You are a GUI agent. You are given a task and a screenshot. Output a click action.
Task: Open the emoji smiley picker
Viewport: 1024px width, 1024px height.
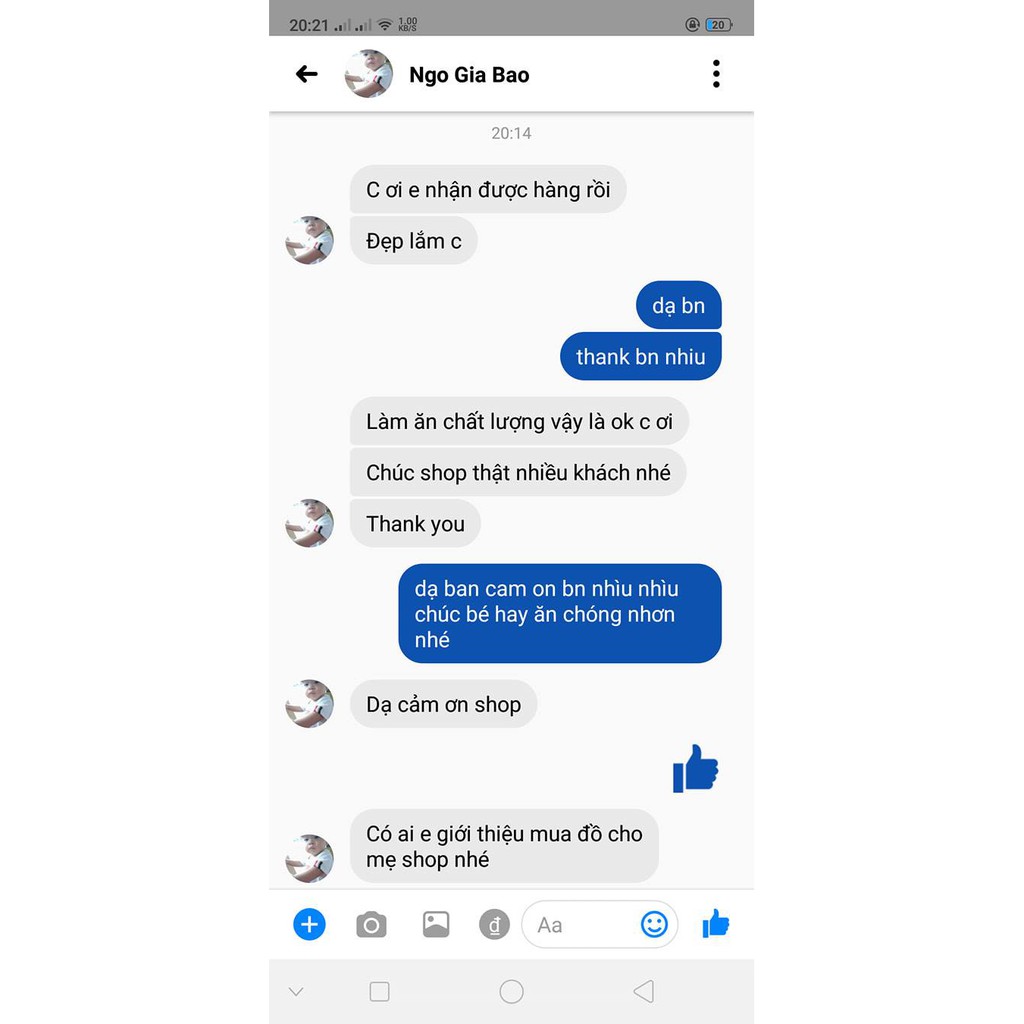click(x=654, y=924)
